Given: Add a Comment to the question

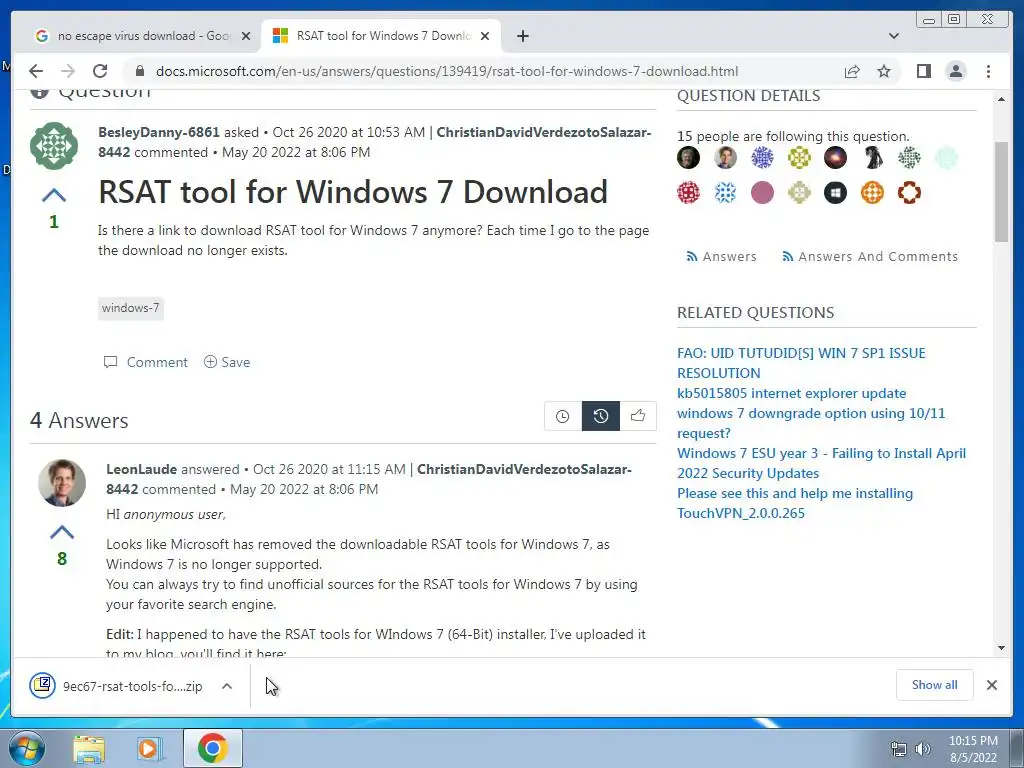Looking at the screenshot, I should click(x=146, y=362).
